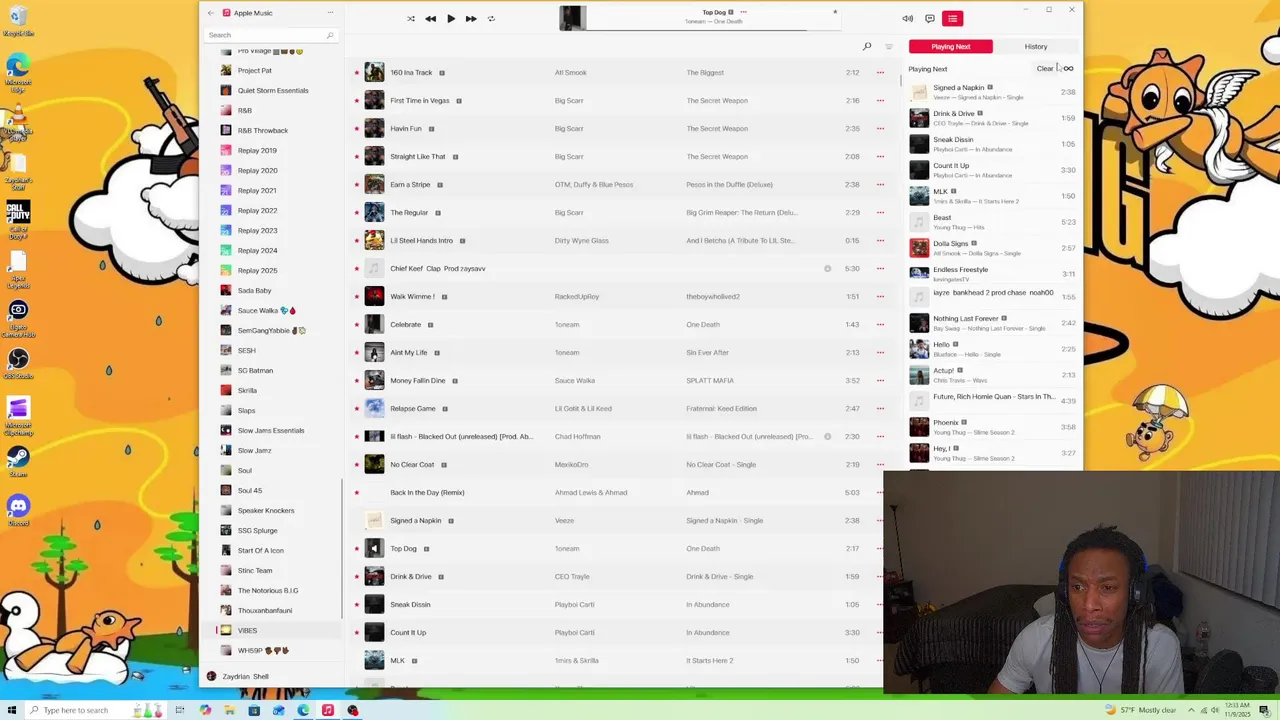1280x720 pixels.
Task: Open The Notorious B.I.G playlist
Action: [x=267, y=590]
